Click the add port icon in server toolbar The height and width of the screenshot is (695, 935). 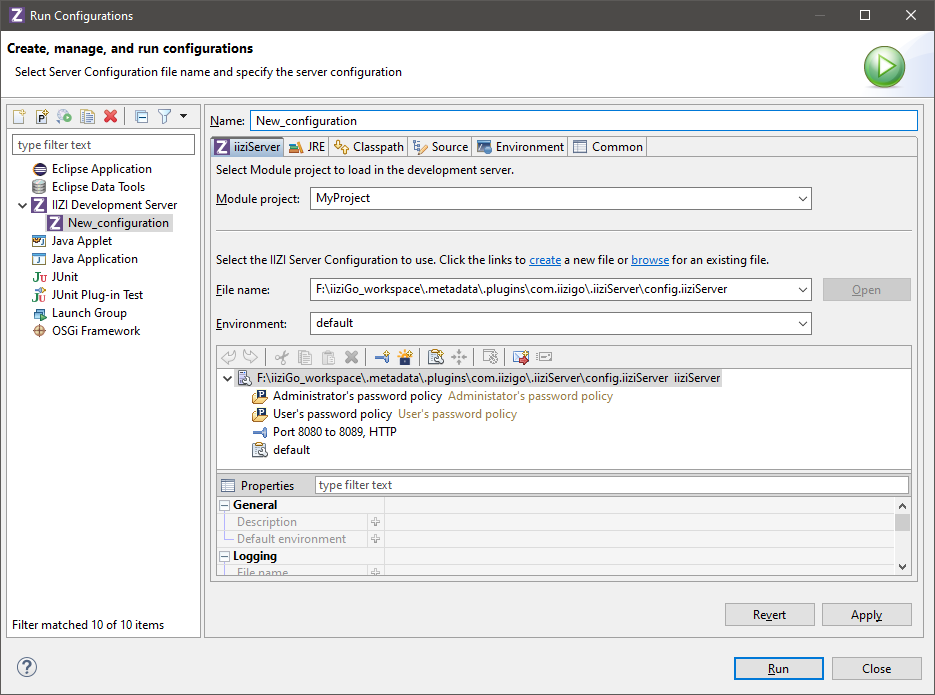[x=381, y=356]
